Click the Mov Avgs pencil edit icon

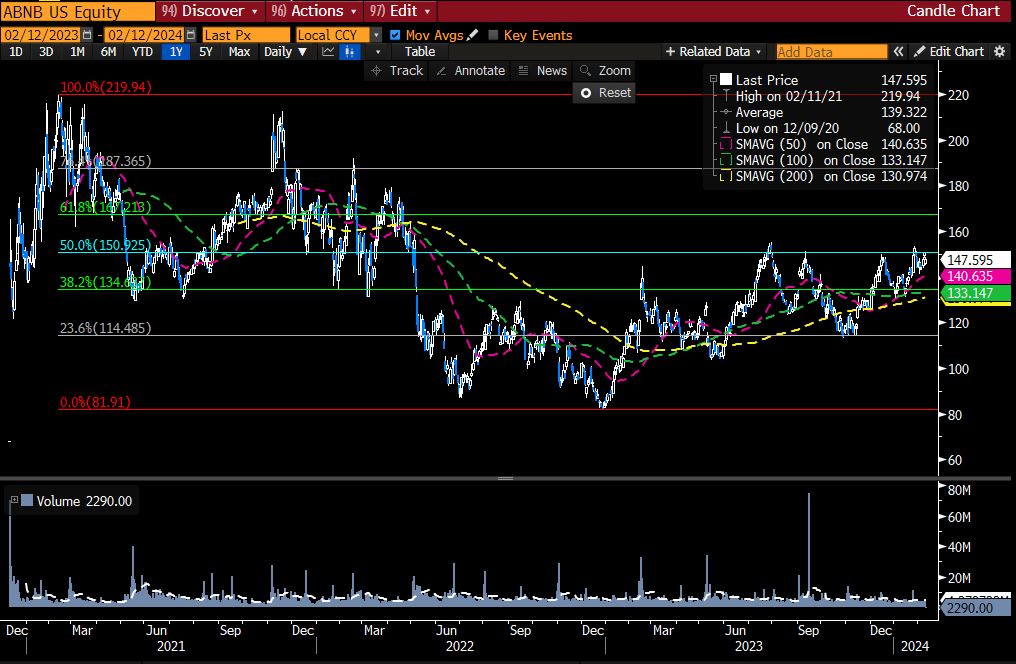point(473,35)
